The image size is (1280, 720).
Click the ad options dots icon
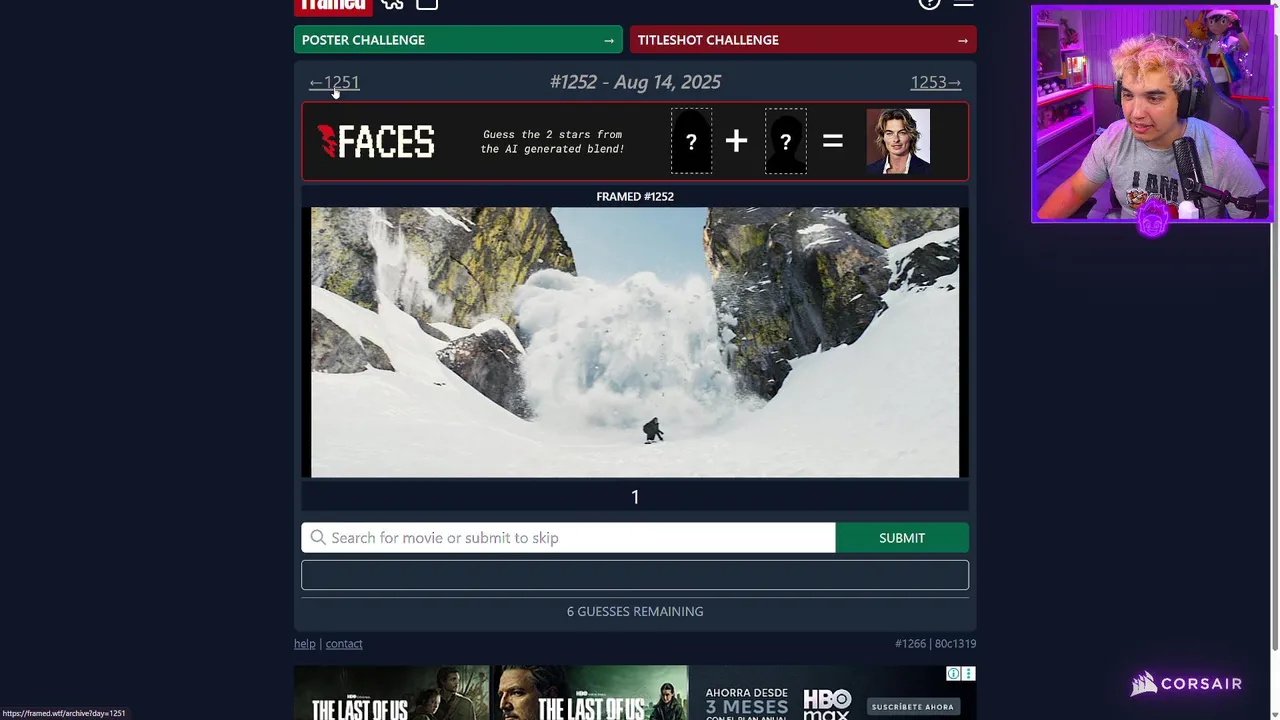point(968,674)
